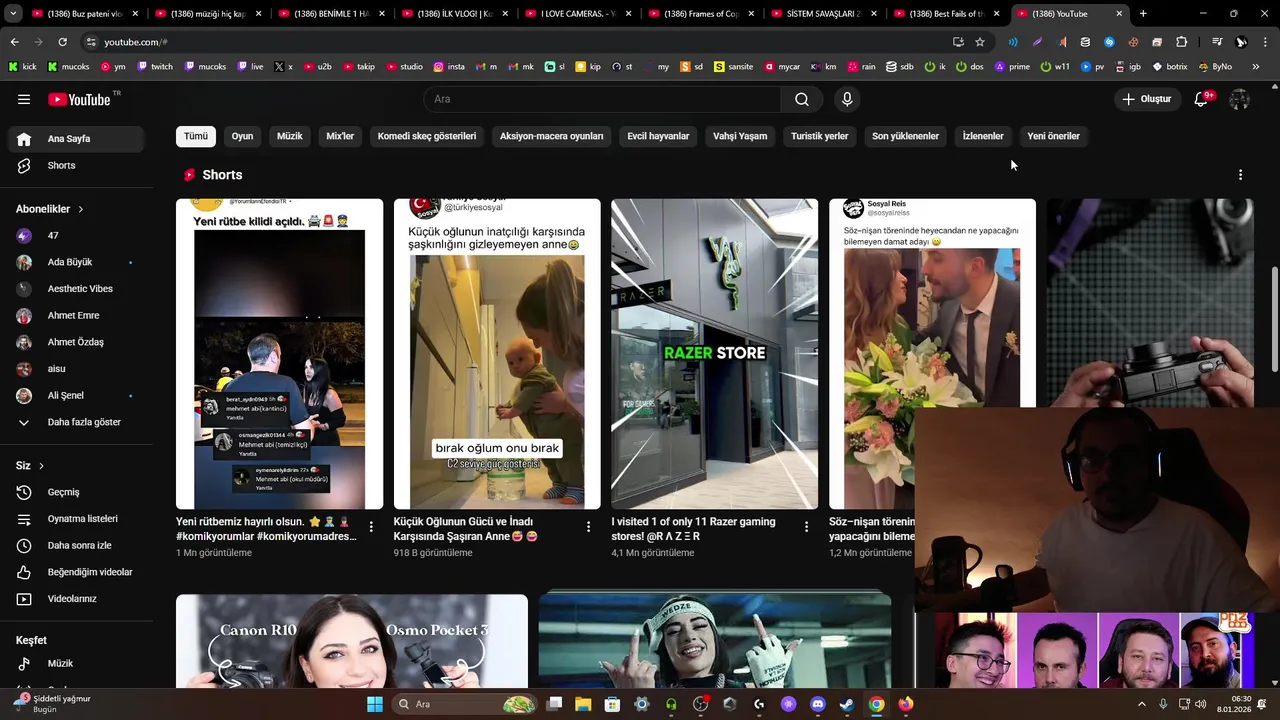Screen dimensions: 1280x720
Task: Select the Mix'ler filter chip
Action: pos(340,136)
